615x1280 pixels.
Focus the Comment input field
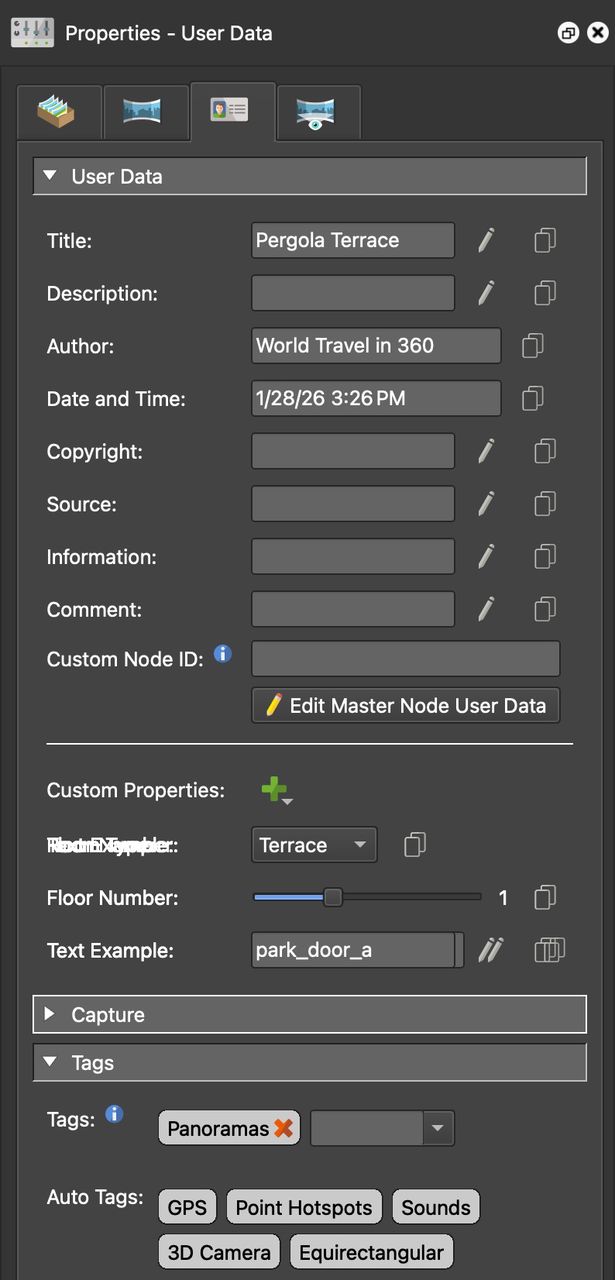(x=353, y=609)
